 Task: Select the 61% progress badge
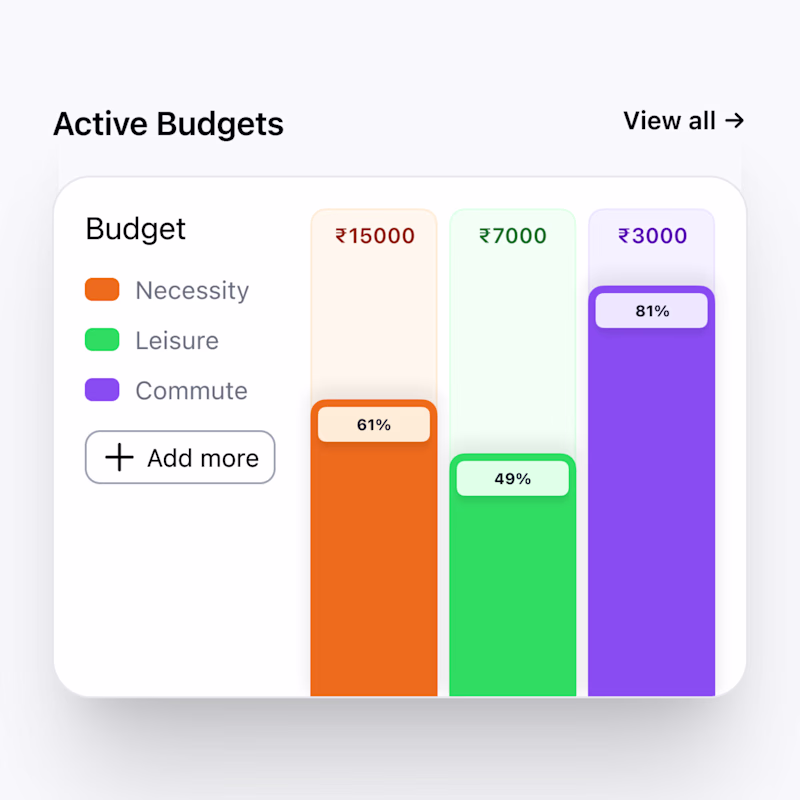[x=374, y=425]
